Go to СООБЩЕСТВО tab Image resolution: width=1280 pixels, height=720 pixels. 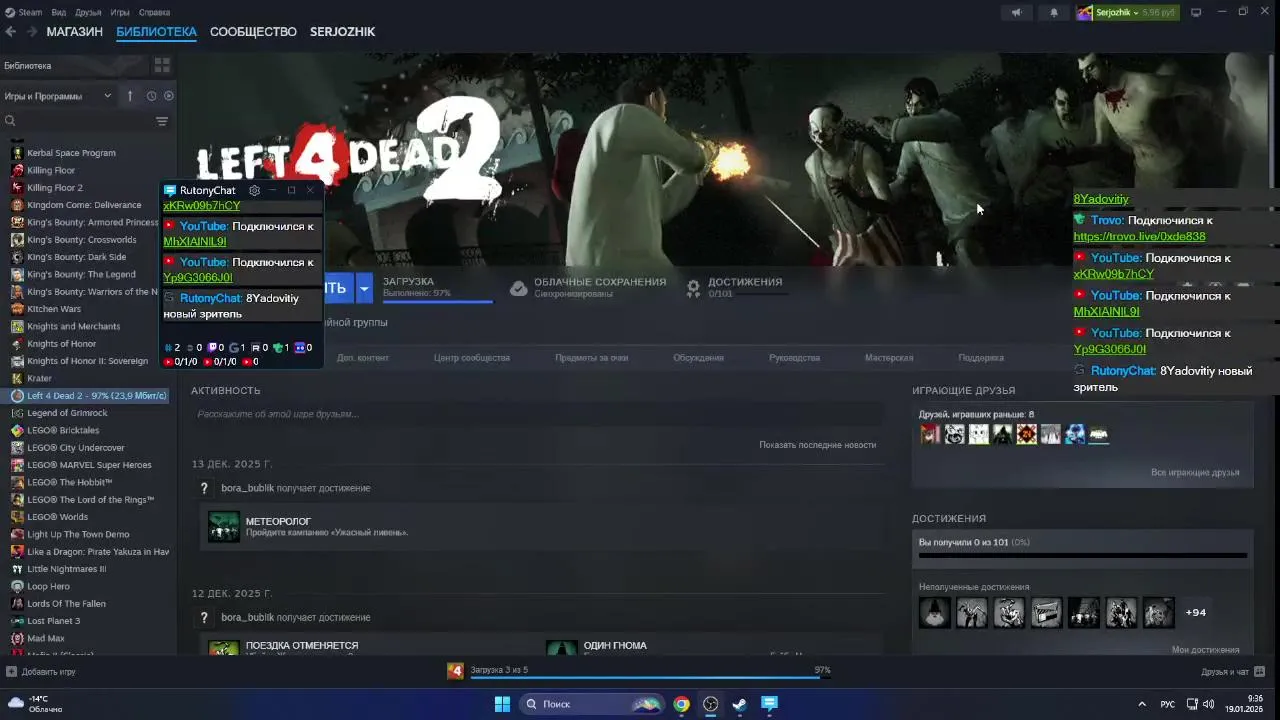(x=253, y=32)
